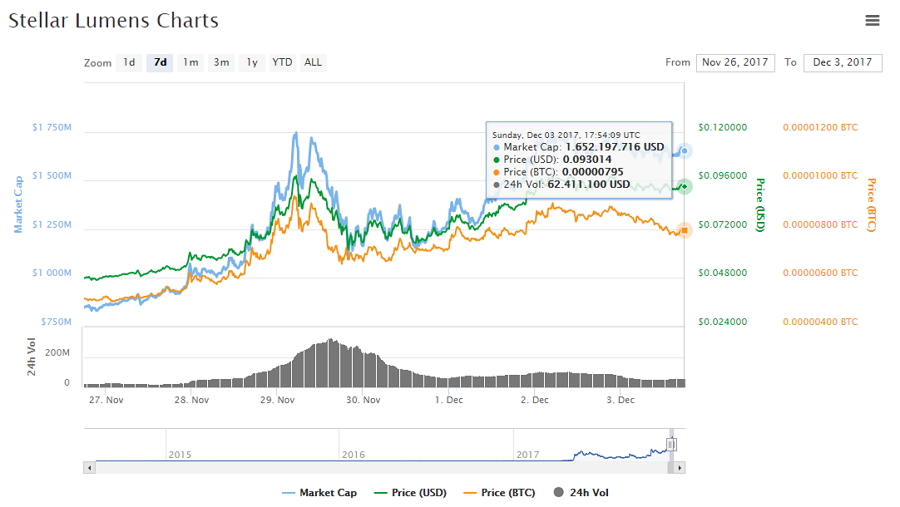Toggle Price (BTC) series in legend
Screen dimensions: 900x507
coord(499,493)
